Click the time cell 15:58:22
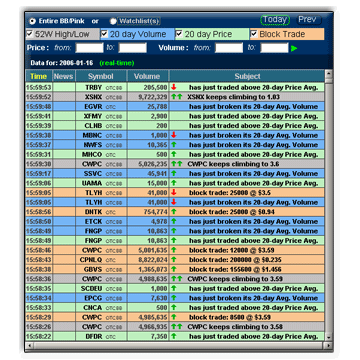 [39, 336]
